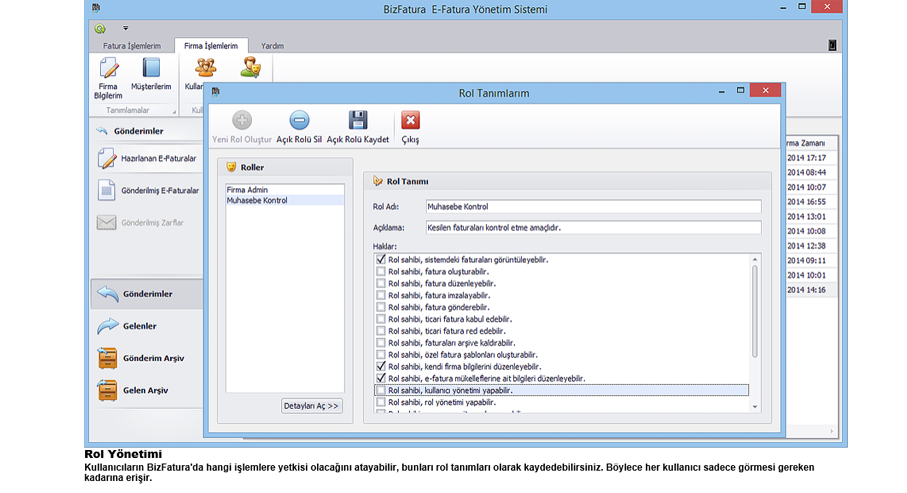Open the Gelen Arşiv section
The height and width of the screenshot is (493, 907).
139,389
